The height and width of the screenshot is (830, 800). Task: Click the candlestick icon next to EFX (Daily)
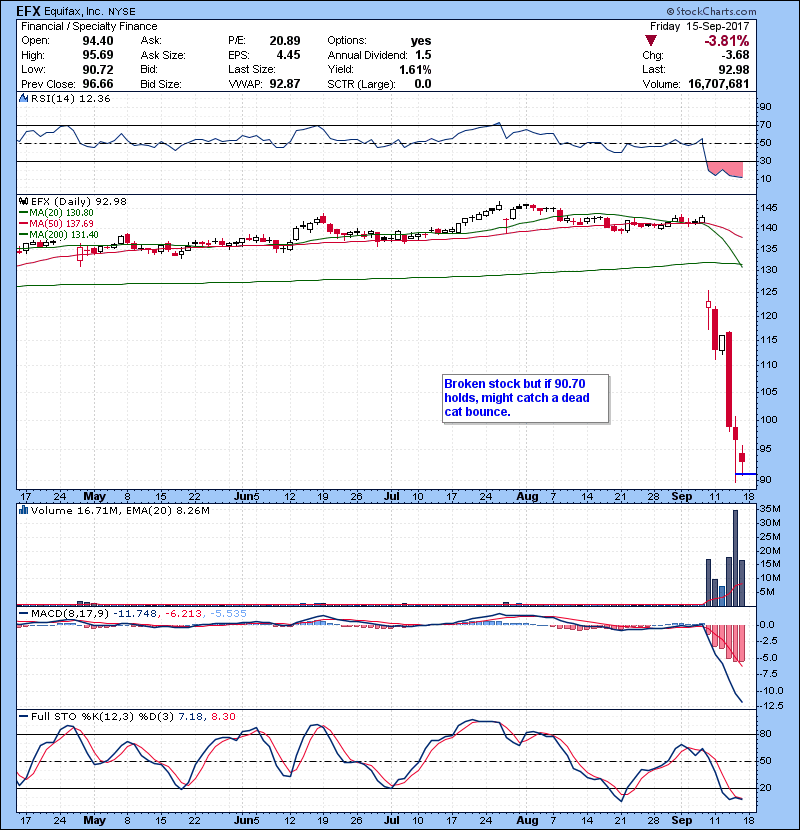23,201
